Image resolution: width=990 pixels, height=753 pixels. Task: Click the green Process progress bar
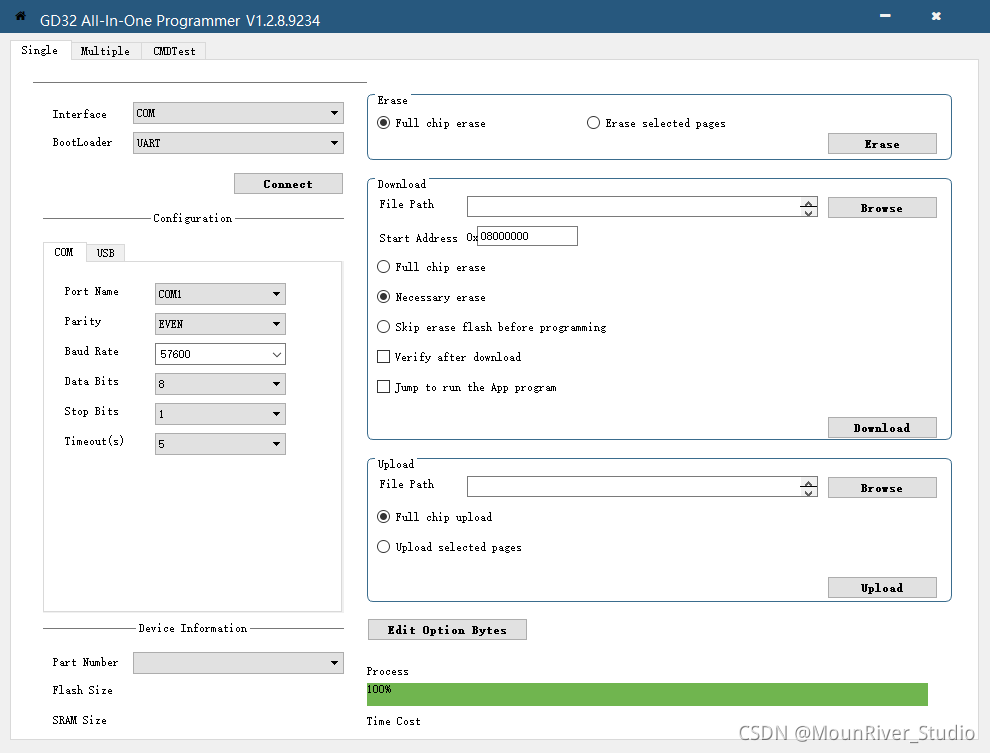(x=647, y=694)
